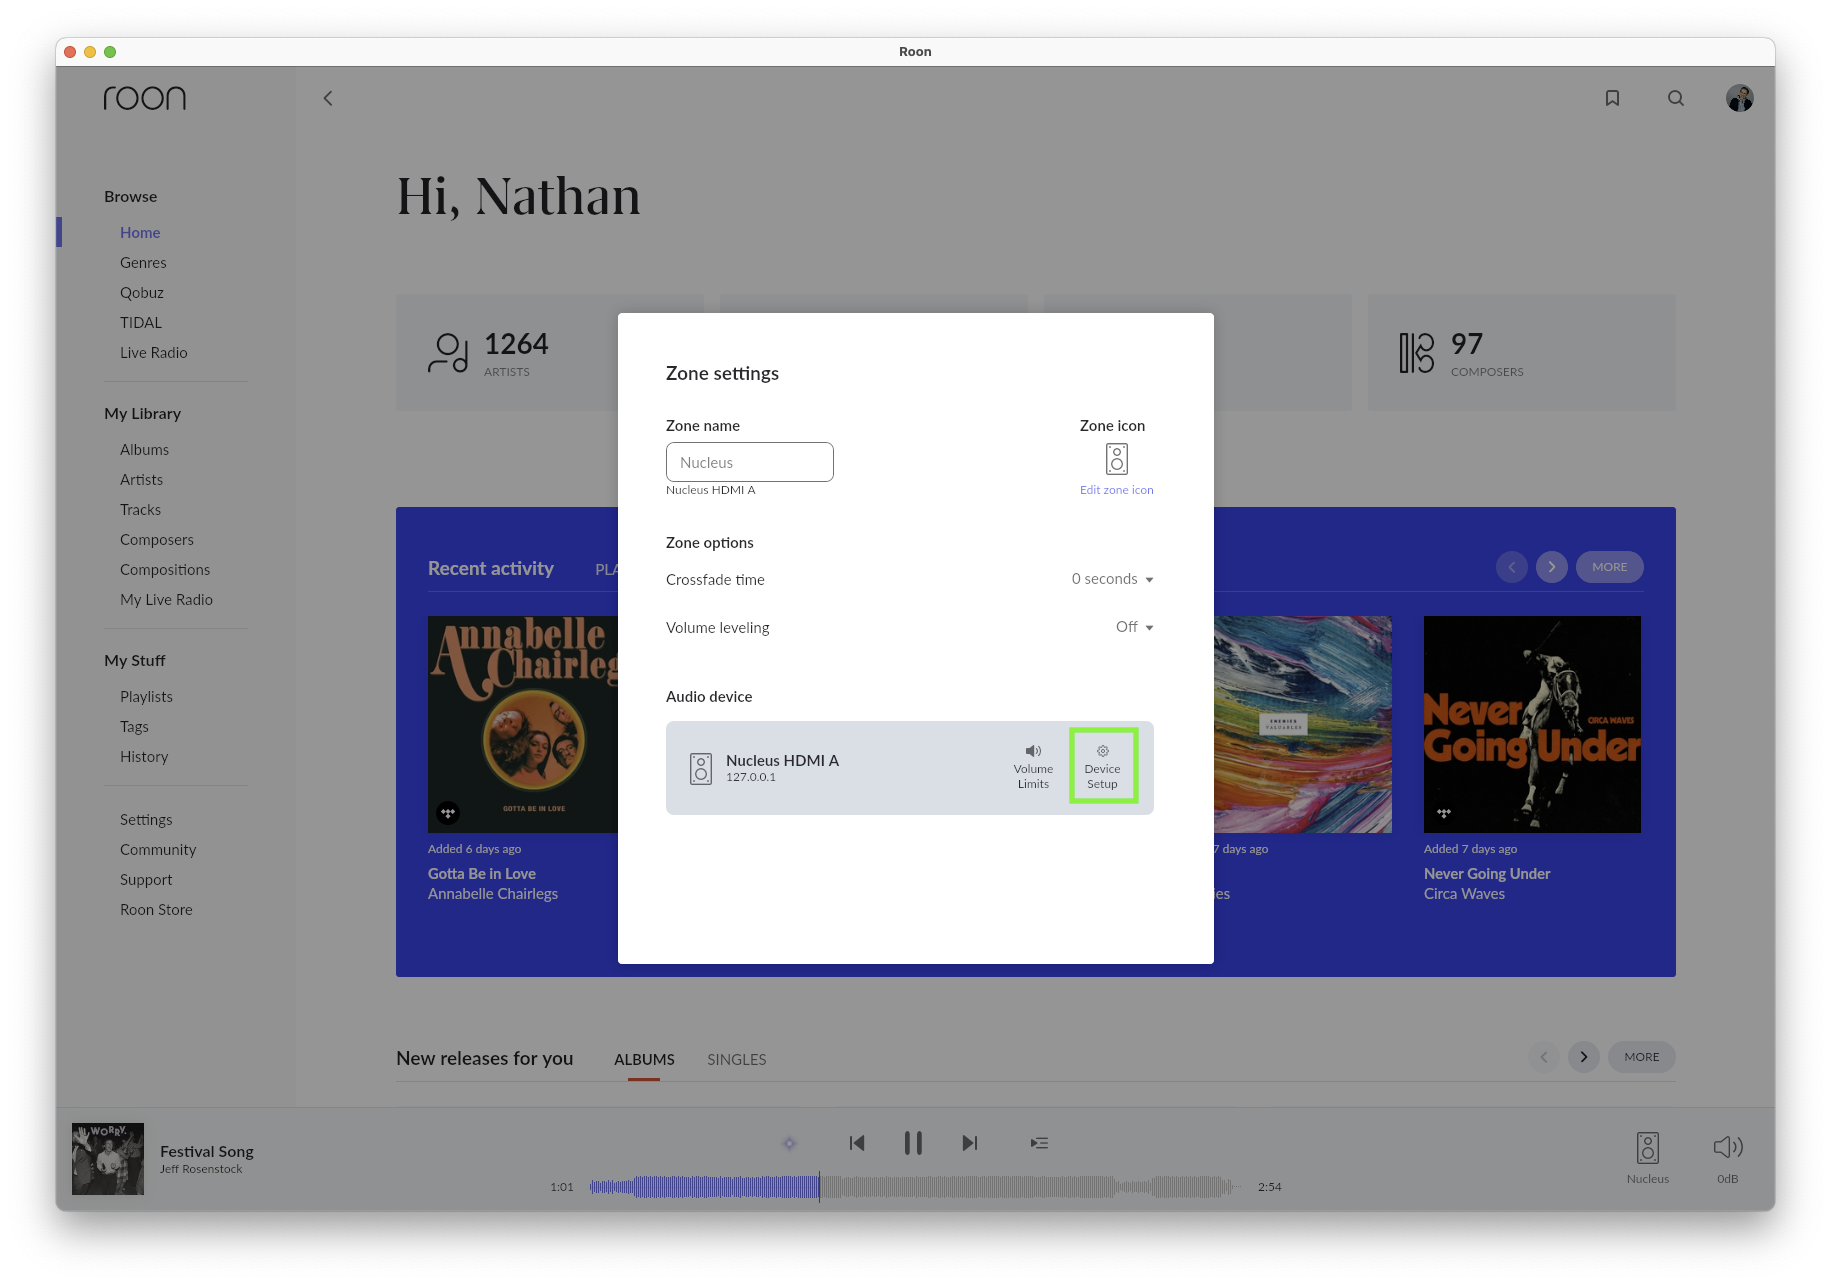Open Artists in My Library

point(141,479)
